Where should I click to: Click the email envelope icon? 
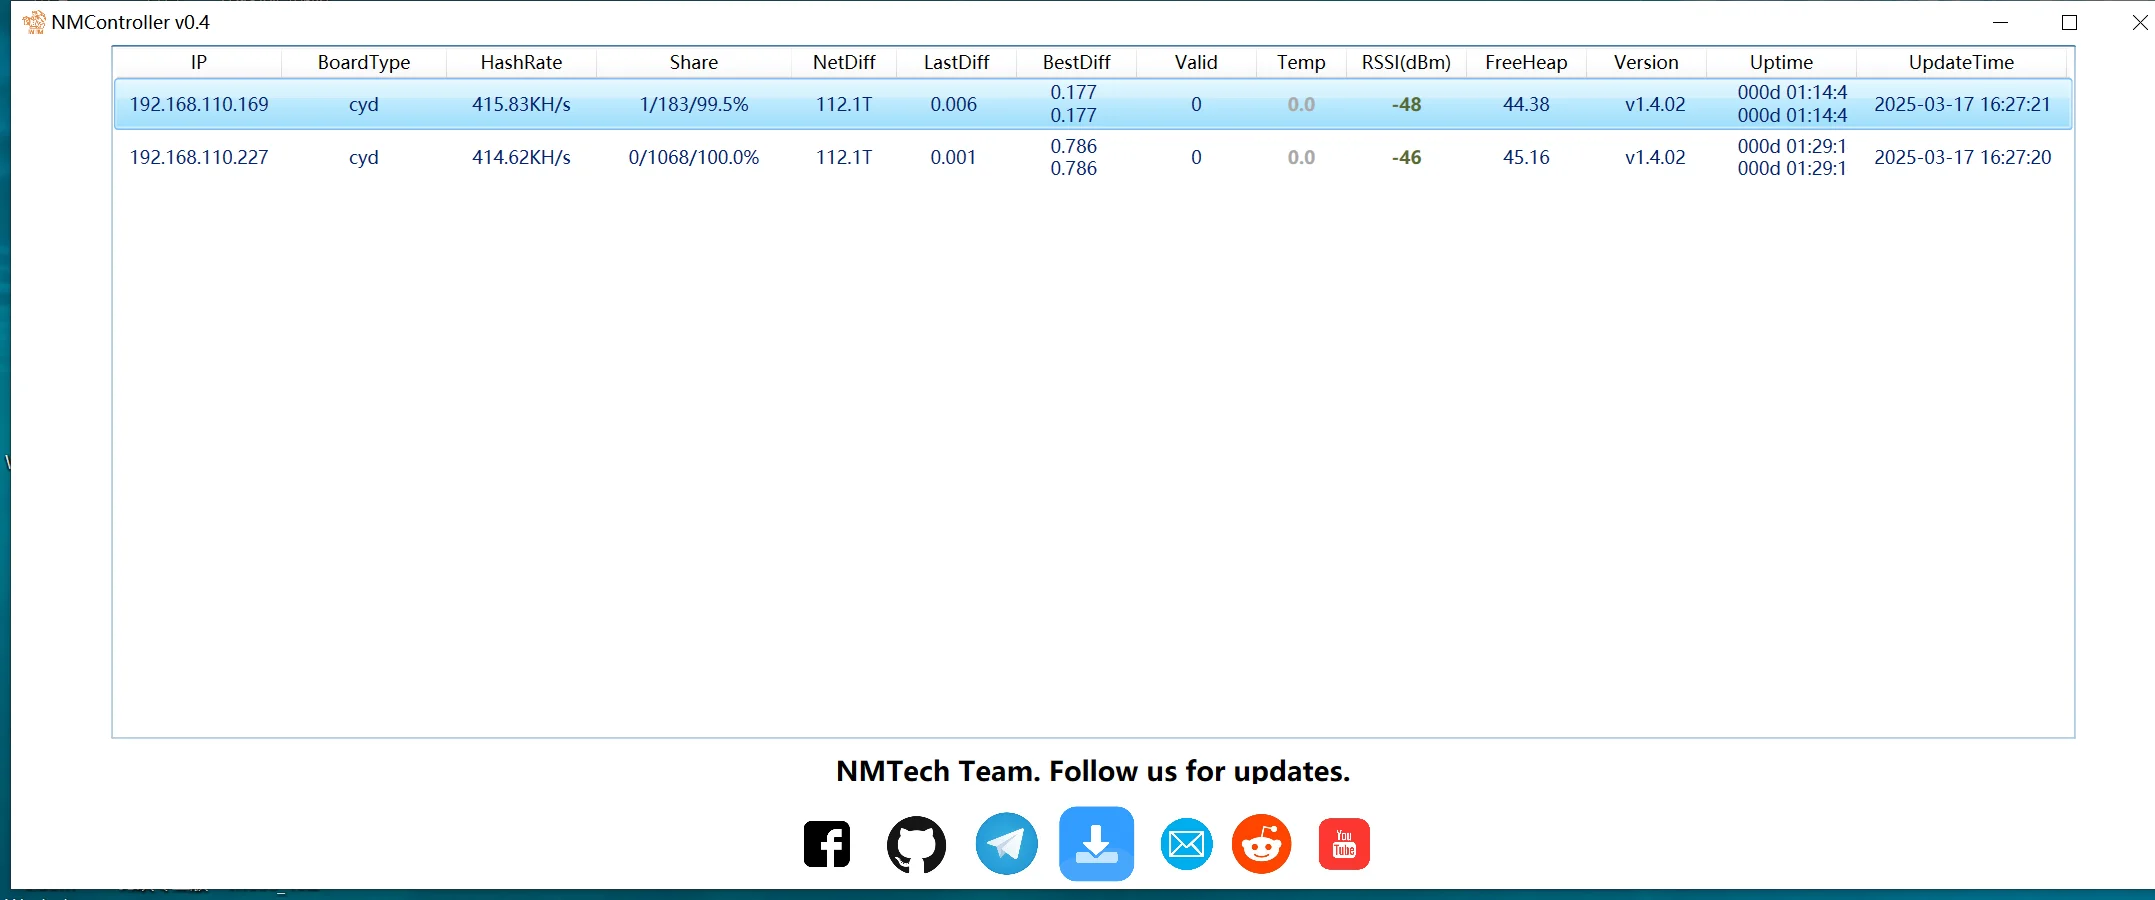(x=1187, y=844)
